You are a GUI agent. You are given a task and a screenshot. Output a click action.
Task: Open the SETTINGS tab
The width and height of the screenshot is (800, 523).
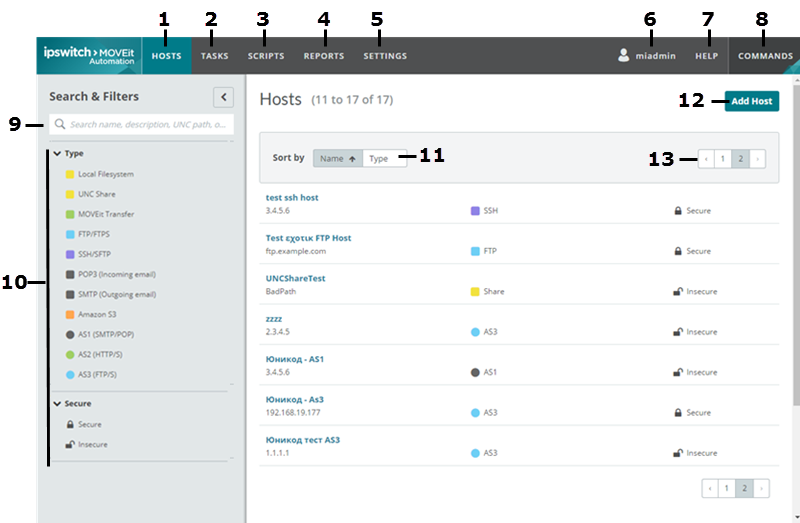click(x=385, y=56)
